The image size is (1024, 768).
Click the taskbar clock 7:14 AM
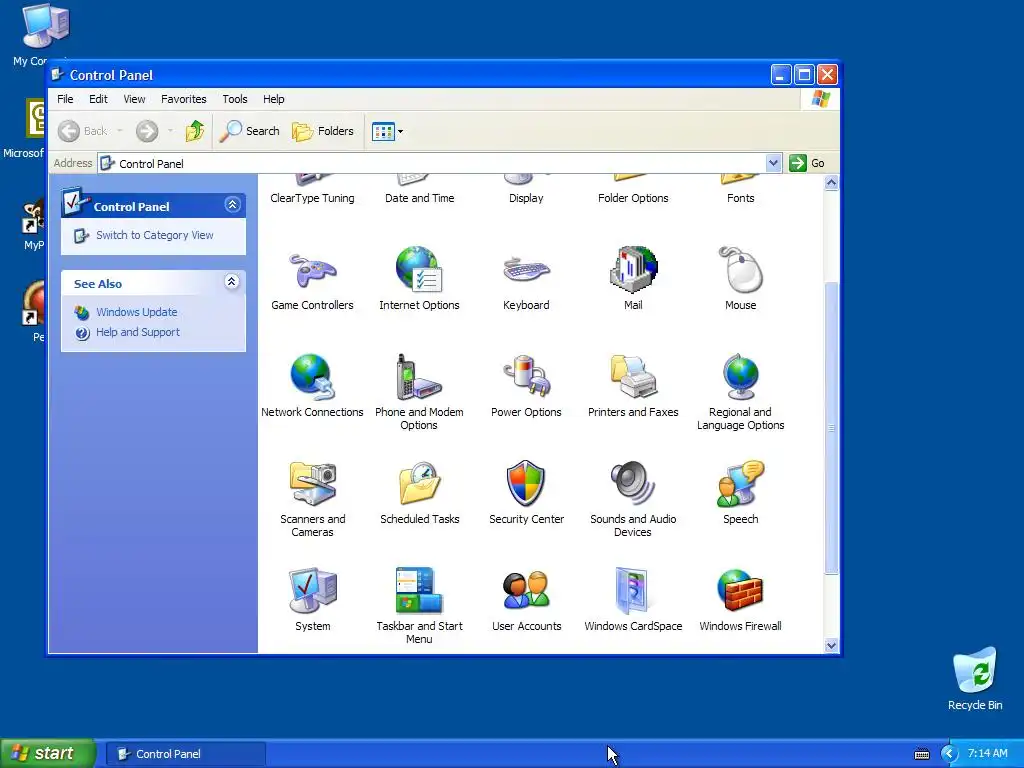987,754
